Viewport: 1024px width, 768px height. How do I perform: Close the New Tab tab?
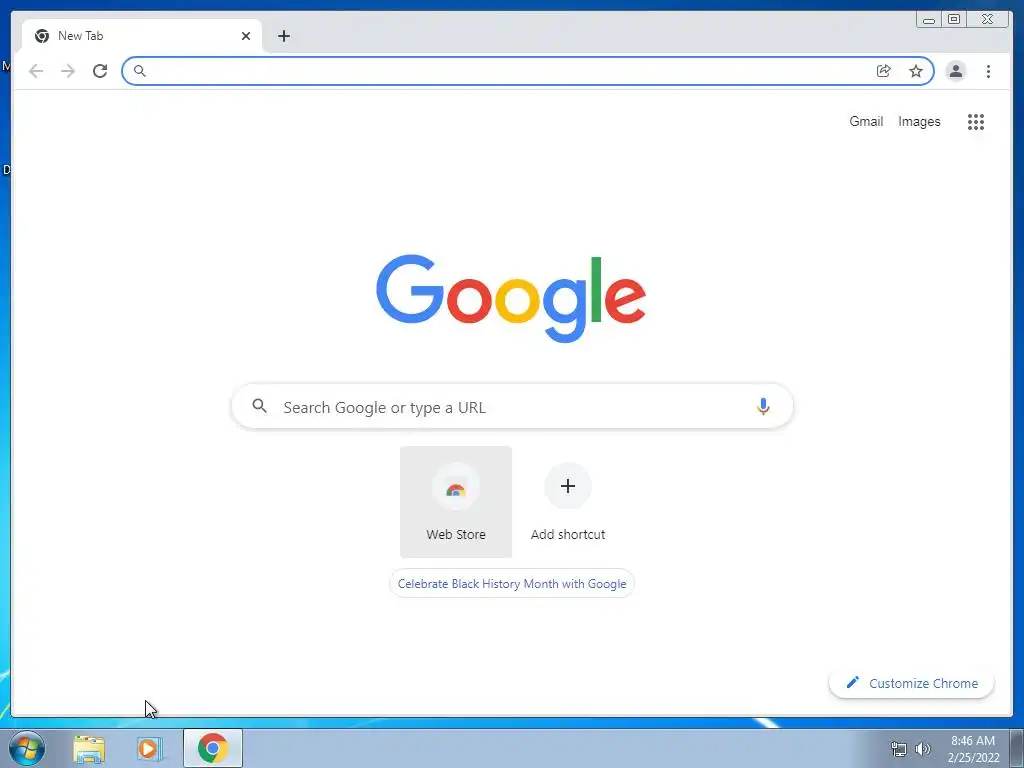click(246, 36)
